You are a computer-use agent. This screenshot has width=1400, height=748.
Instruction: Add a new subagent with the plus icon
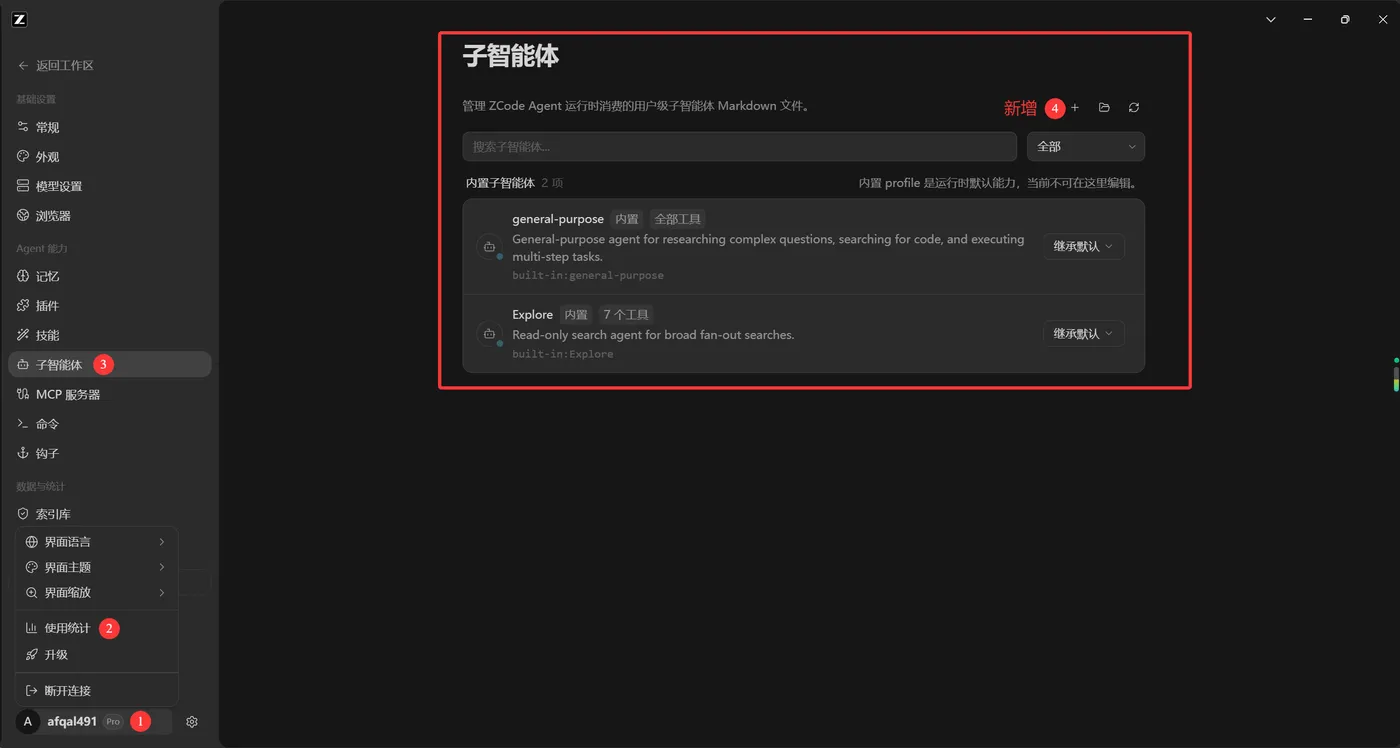point(1075,108)
